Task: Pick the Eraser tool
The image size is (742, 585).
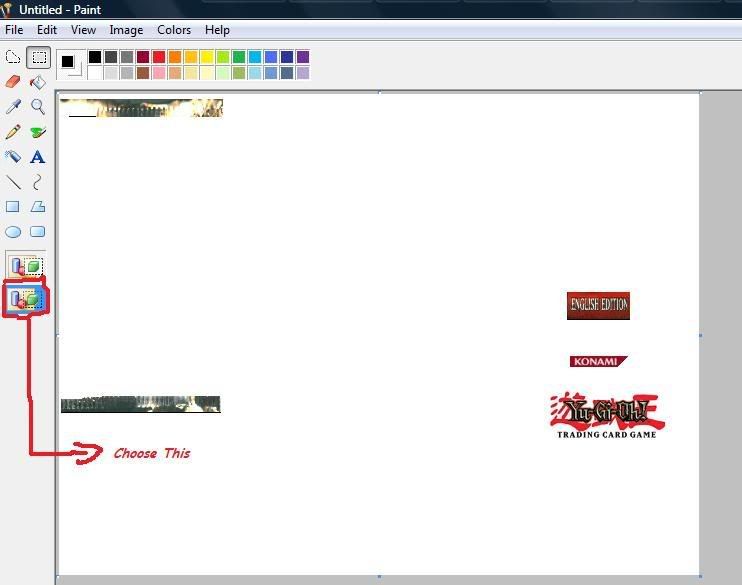Action: coord(13,82)
